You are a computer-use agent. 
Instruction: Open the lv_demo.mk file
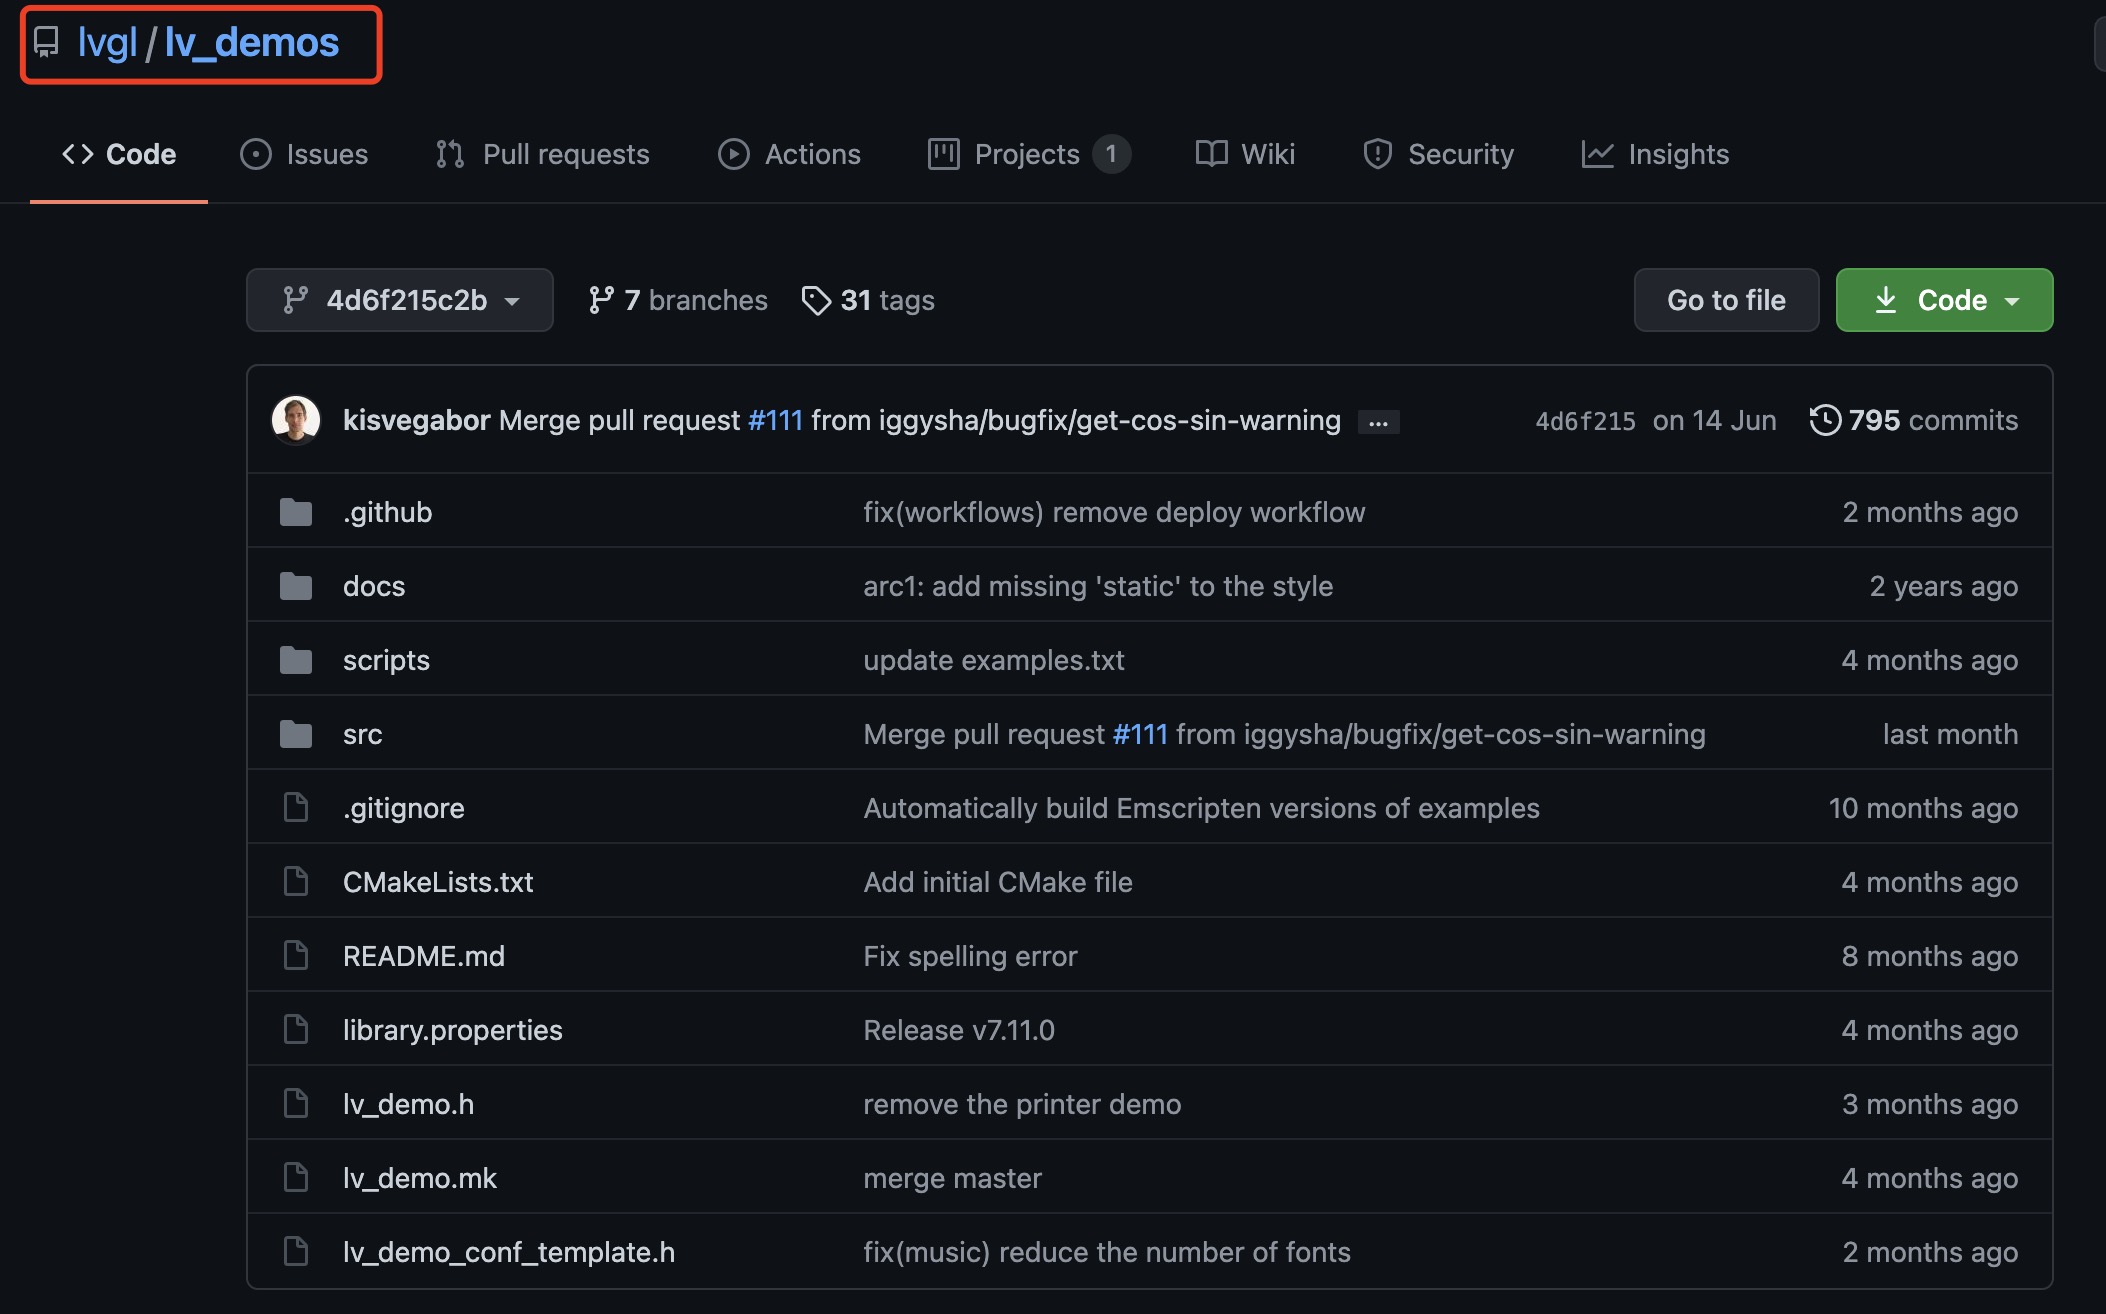tap(420, 1178)
